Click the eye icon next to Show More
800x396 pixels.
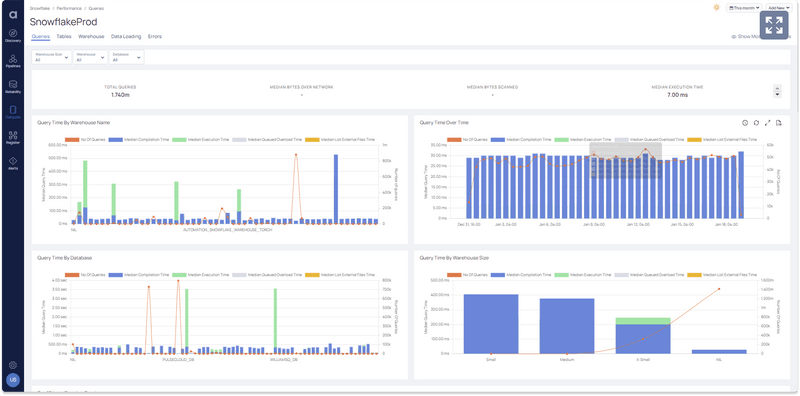(x=734, y=37)
